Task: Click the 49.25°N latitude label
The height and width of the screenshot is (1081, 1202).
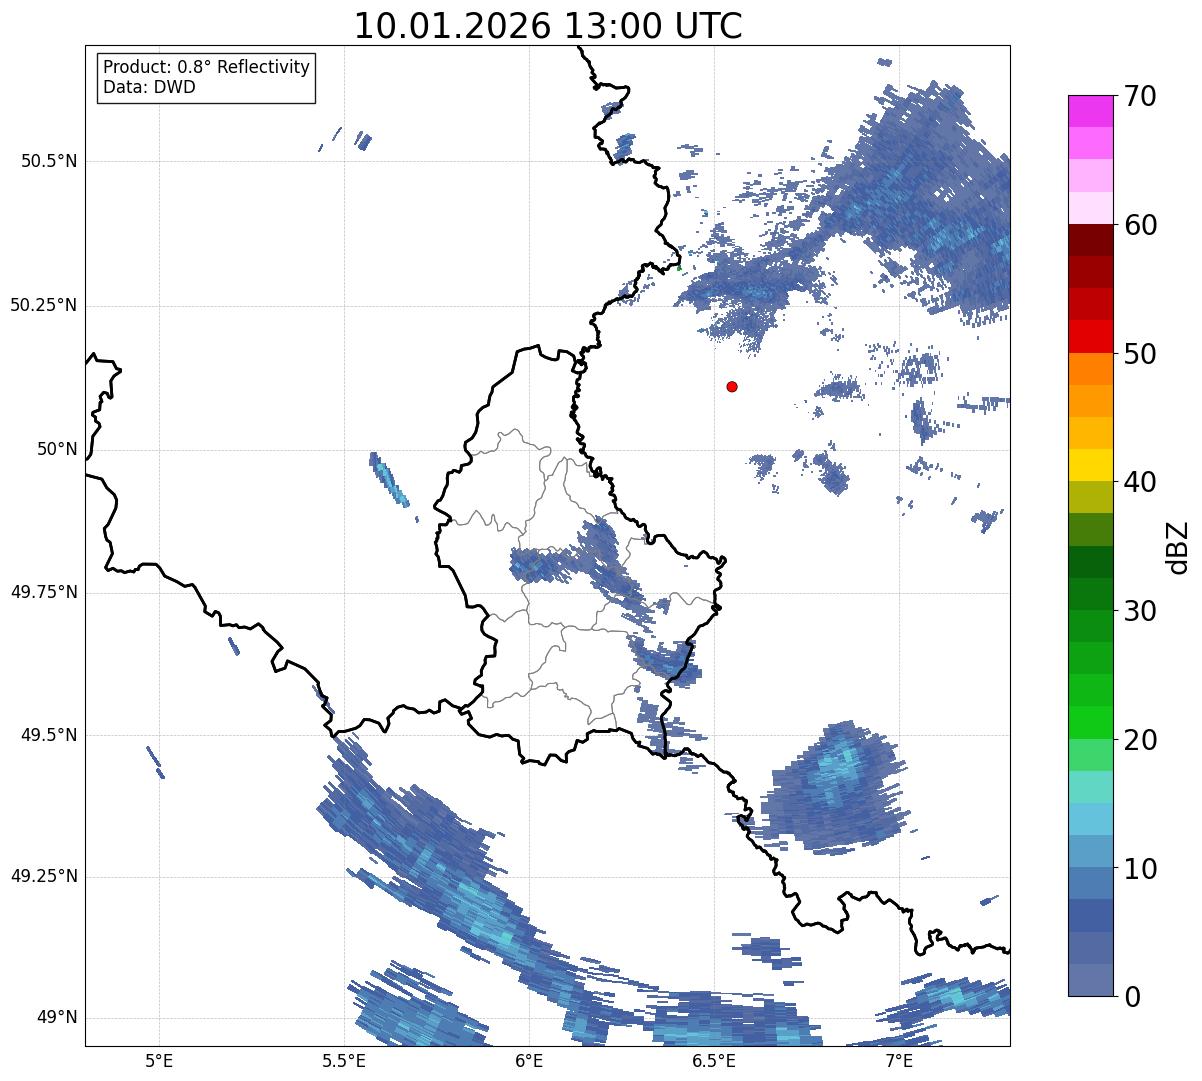Action: pyautogui.click(x=43, y=877)
